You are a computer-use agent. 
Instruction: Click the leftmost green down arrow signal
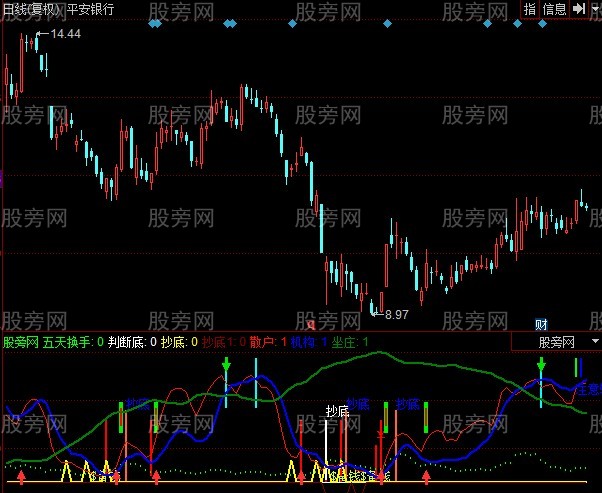227,364
